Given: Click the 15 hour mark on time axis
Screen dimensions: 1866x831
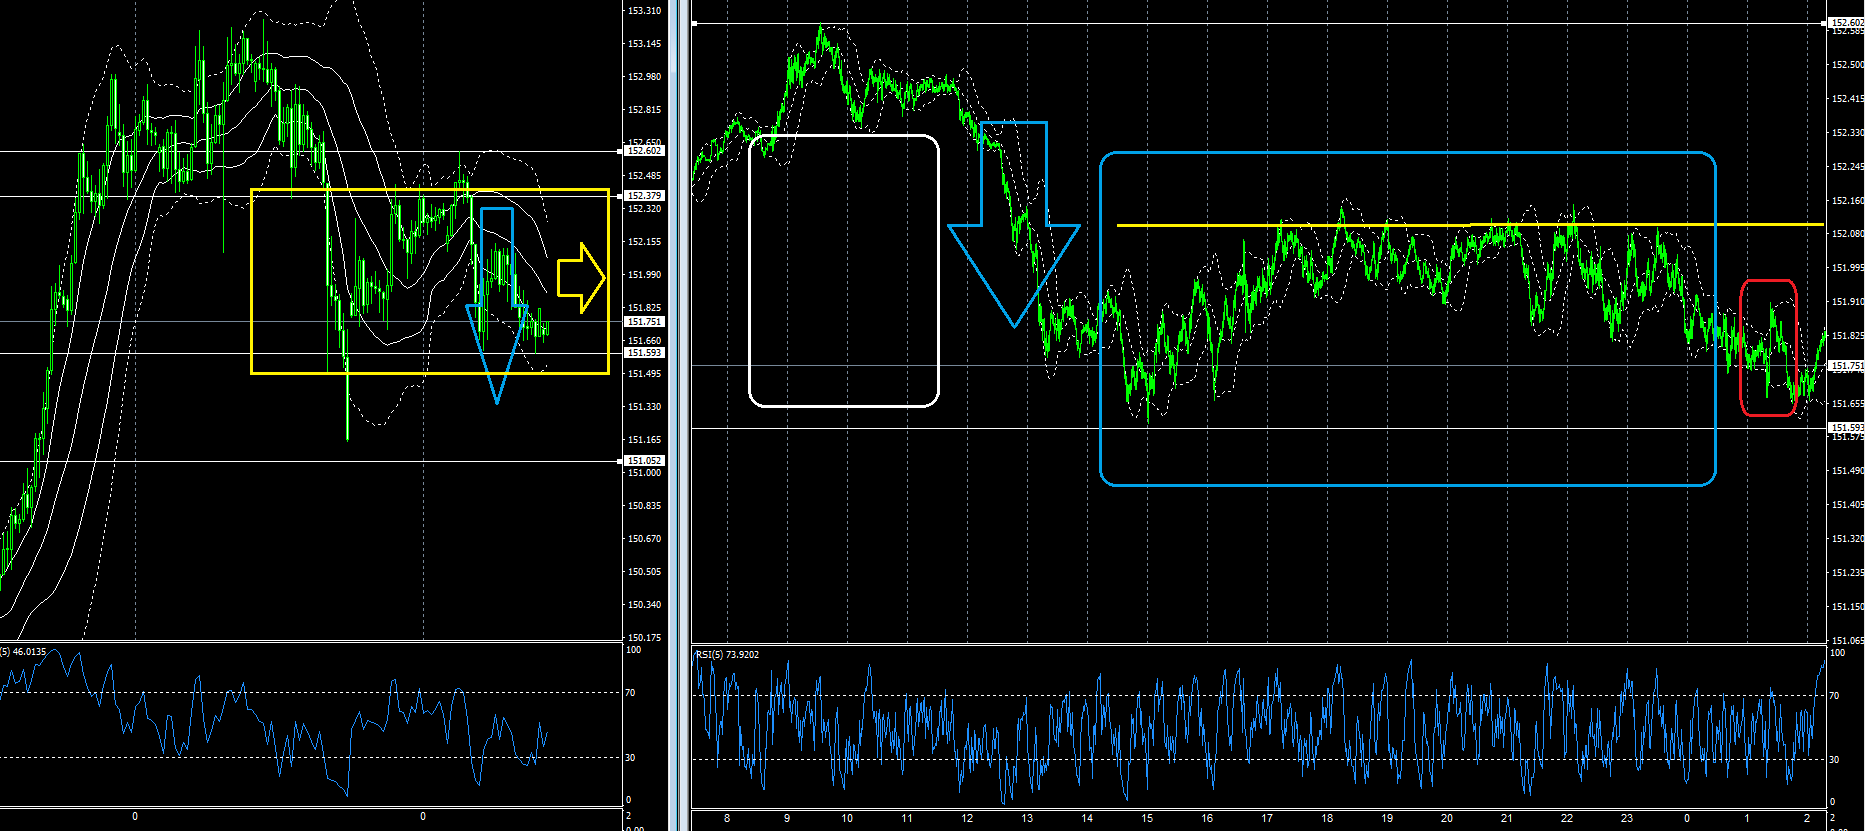Looking at the screenshot, I should 1147,818.
